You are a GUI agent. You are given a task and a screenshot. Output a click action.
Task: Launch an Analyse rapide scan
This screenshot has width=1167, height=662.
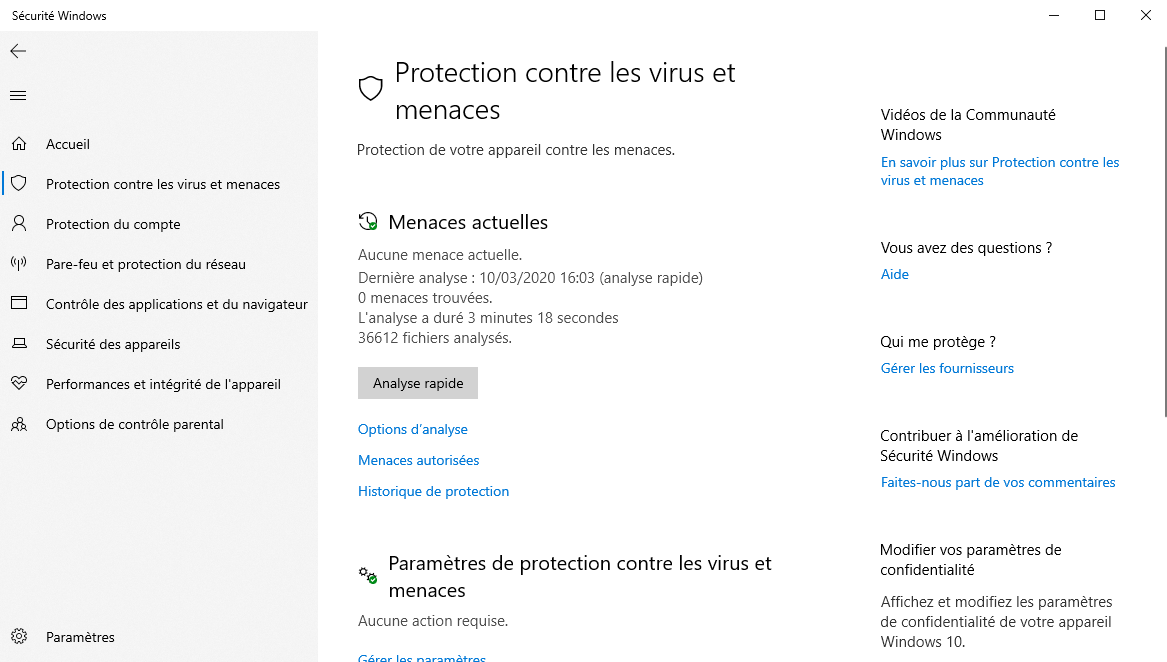[417, 383]
